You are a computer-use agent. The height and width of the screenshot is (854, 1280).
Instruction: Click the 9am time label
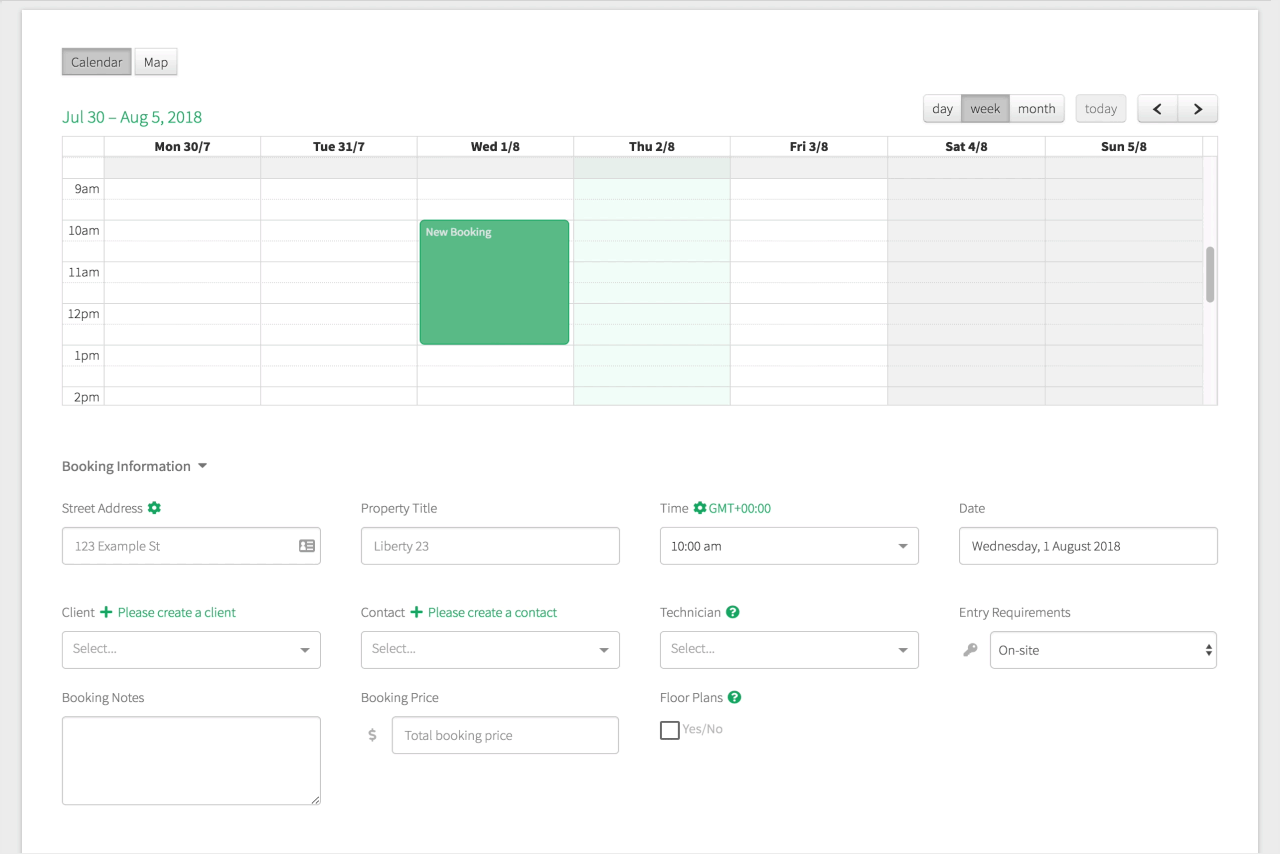[87, 189]
